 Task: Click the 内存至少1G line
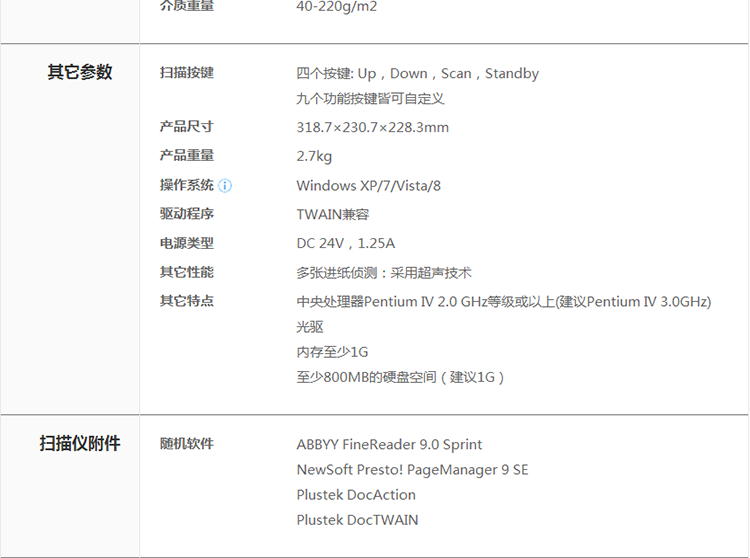point(332,352)
